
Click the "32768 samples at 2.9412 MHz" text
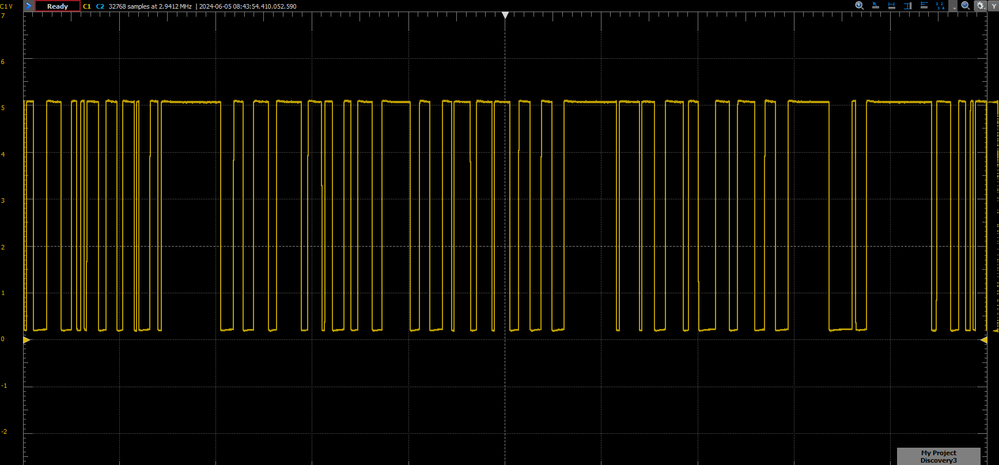tap(150, 6)
